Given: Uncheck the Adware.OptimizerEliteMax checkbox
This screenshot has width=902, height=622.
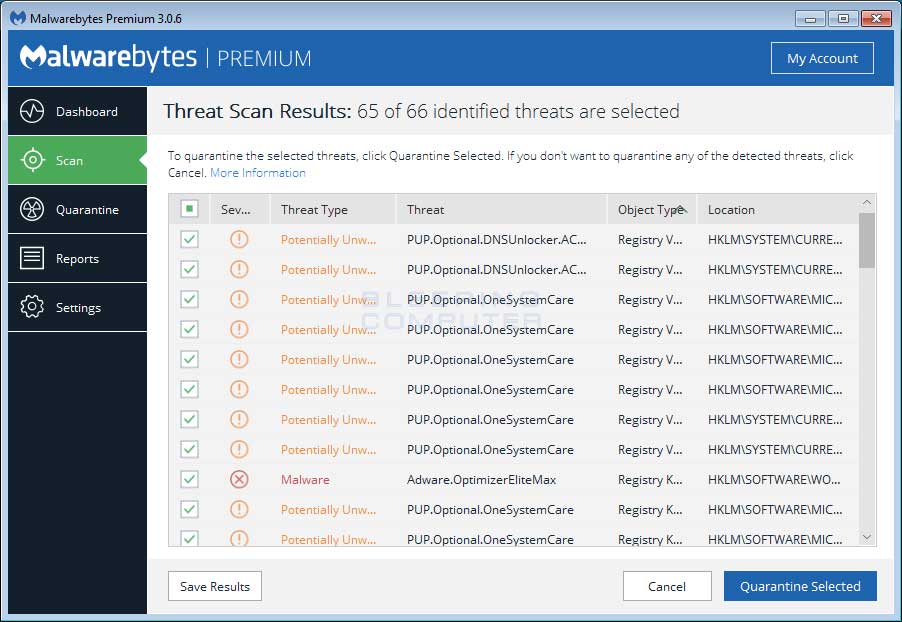Looking at the screenshot, I should tap(189, 479).
